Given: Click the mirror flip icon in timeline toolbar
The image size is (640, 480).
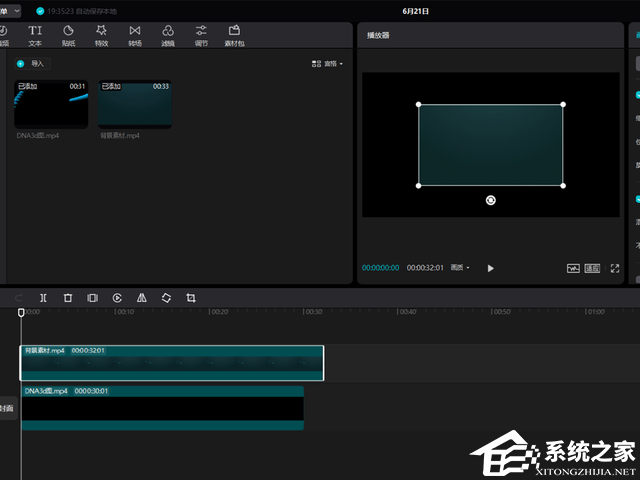Looking at the screenshot, I should 141,298.
